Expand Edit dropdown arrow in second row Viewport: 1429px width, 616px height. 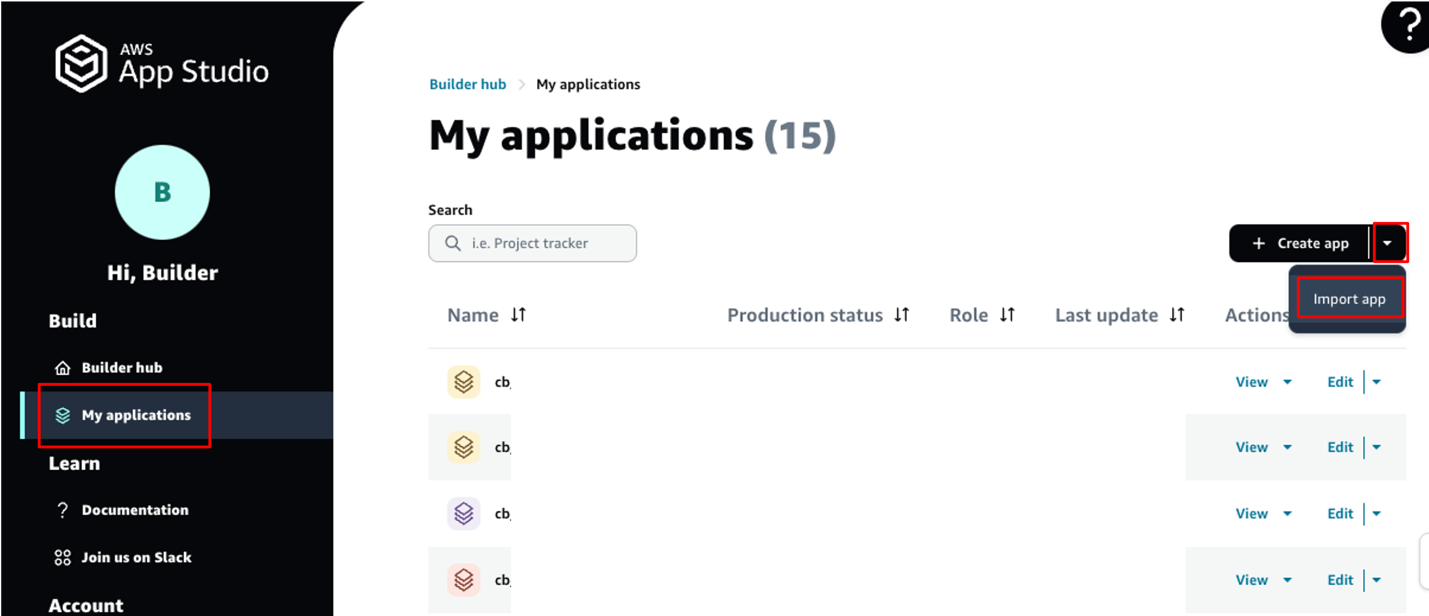click(x=1377, y=448)
